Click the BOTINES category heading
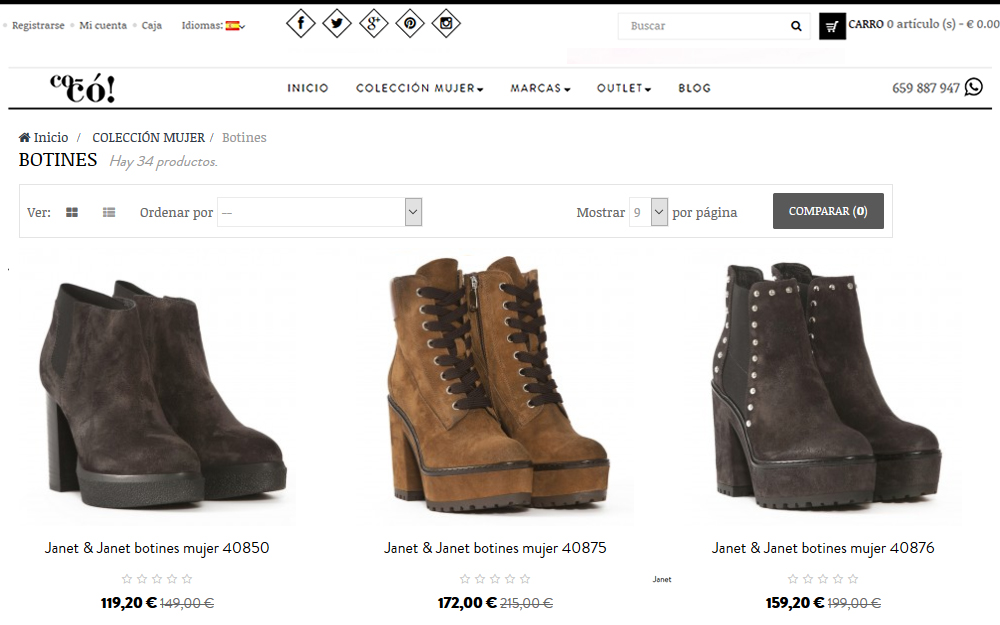 point(58,159)
